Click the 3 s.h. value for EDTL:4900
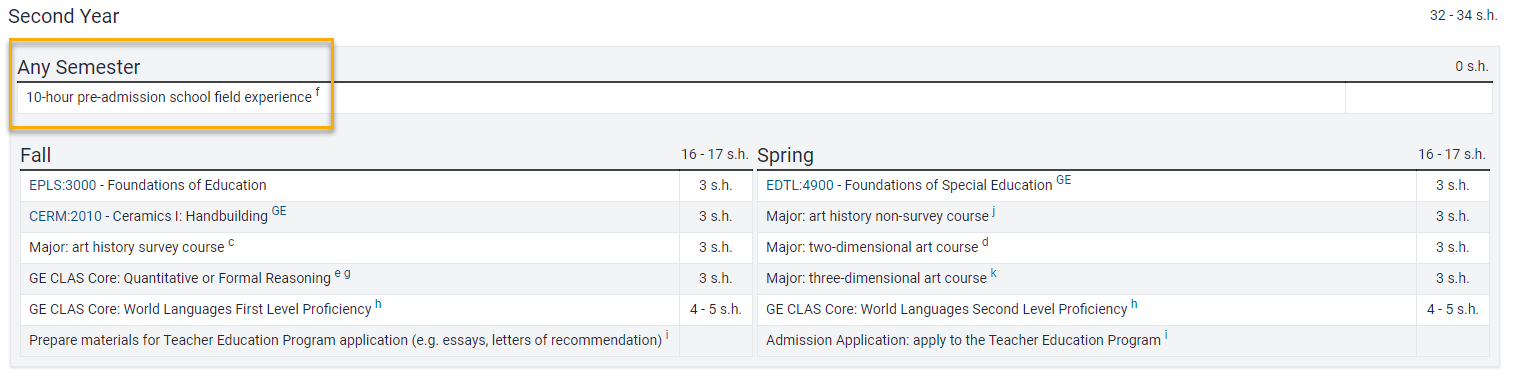The height and width of the screenshot is (377, 1515). coord(1452,185)
